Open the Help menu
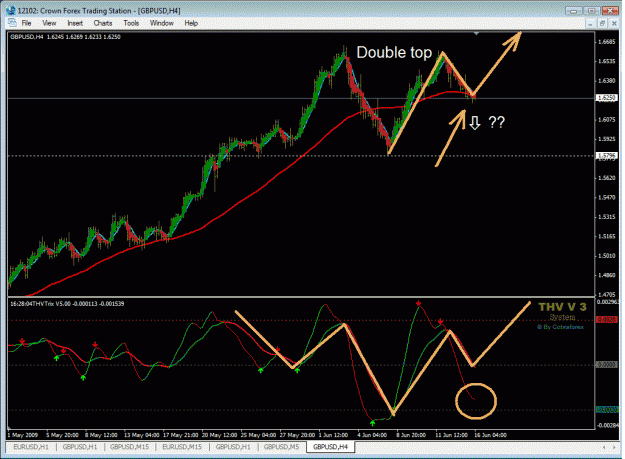Screen dimensions: 625x459 (x=191, y=23)
